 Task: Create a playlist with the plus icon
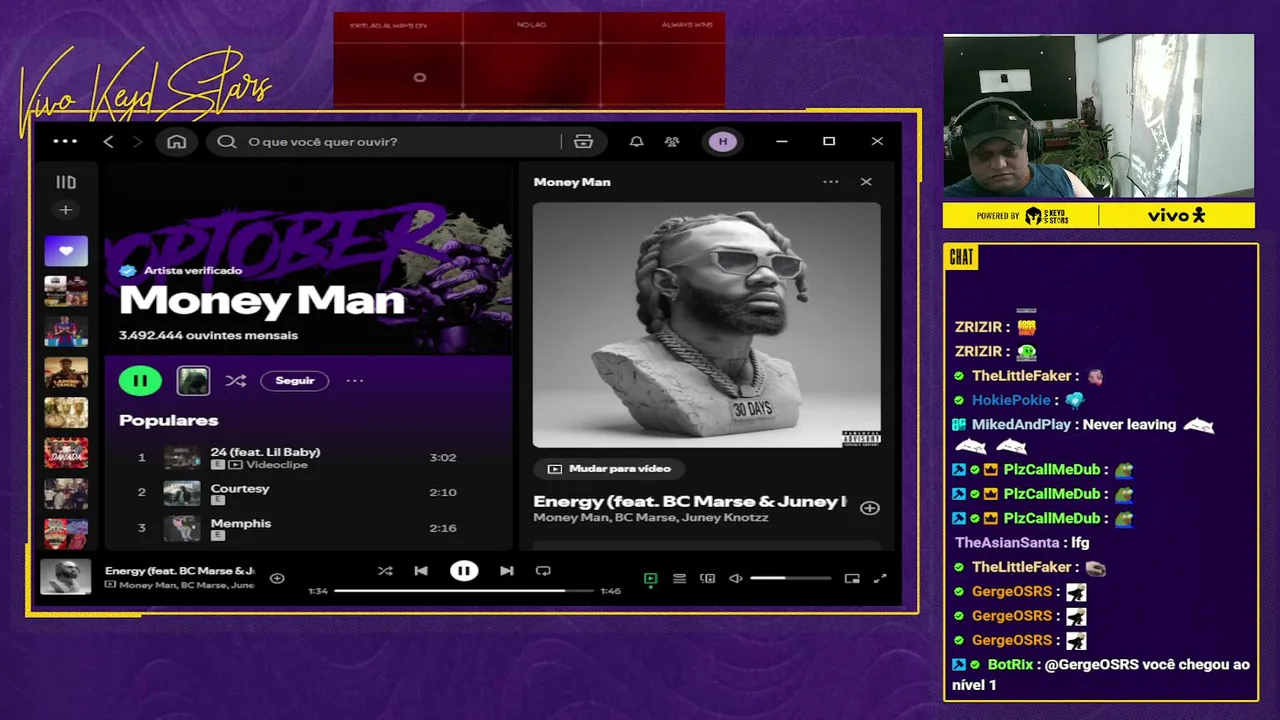click(x=66, y=210)
